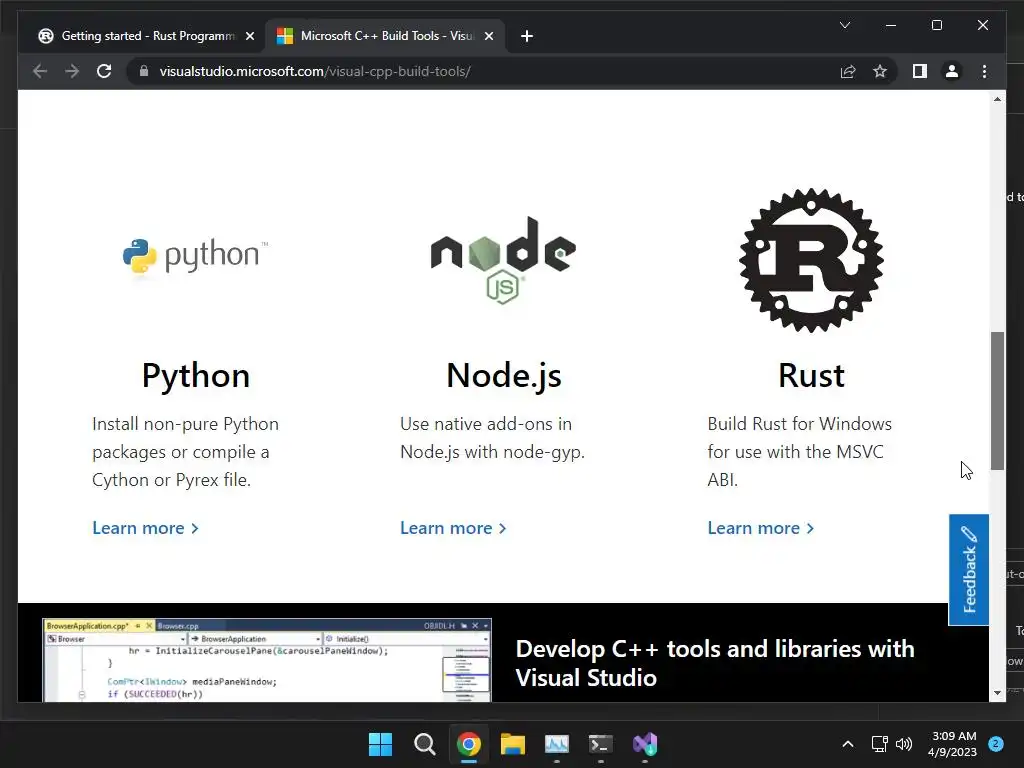Image resolution: width=1024 pixels, height=768 pixels.
Task: Reload the current page
Action: click(104, 71)
